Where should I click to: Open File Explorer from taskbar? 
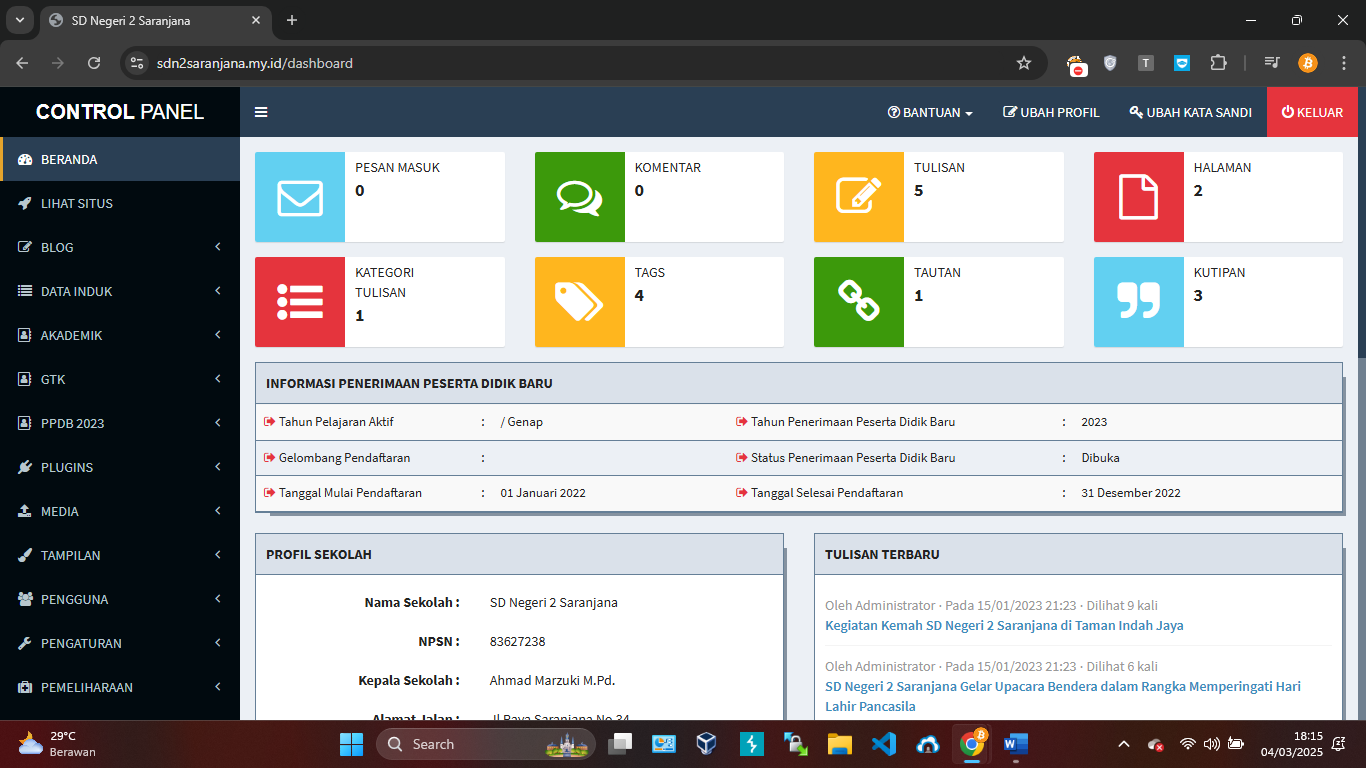839,744
